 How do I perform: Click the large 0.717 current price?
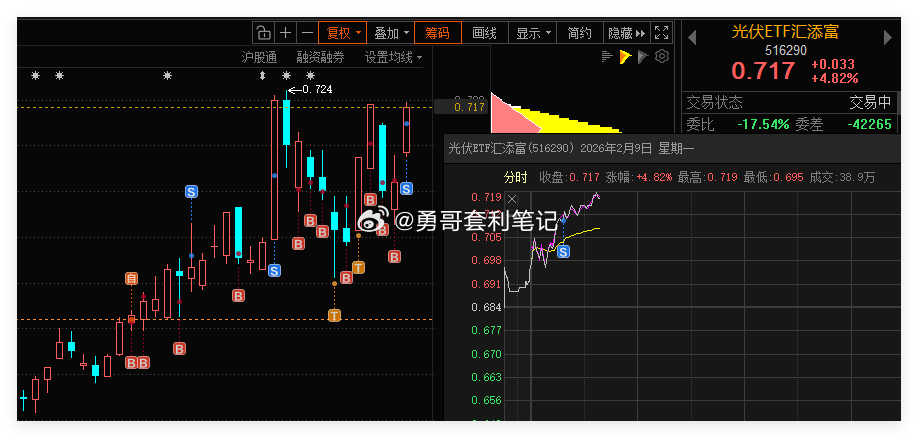tap(763, 71)
